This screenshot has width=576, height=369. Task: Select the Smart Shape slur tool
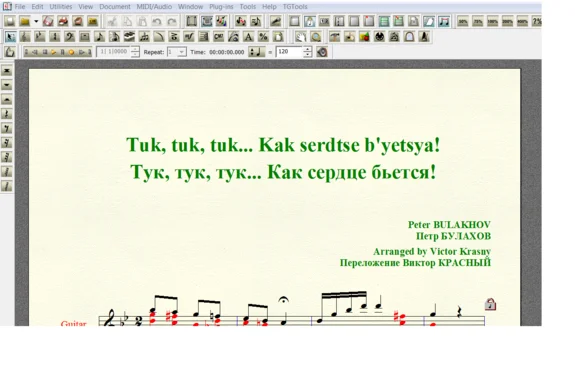[x=159, y=37]
